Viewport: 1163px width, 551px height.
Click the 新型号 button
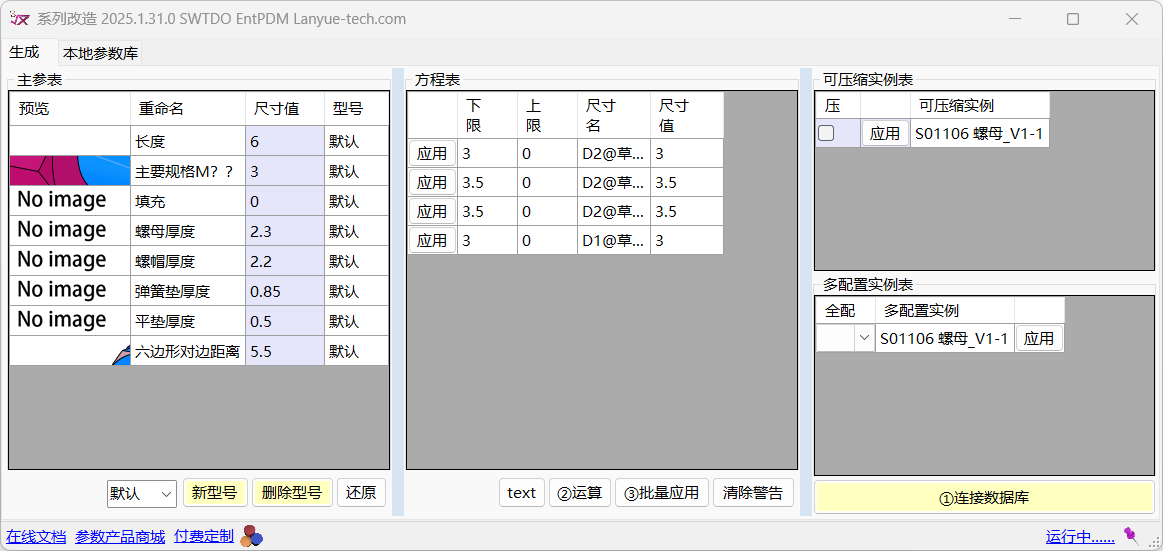point(214,493)
